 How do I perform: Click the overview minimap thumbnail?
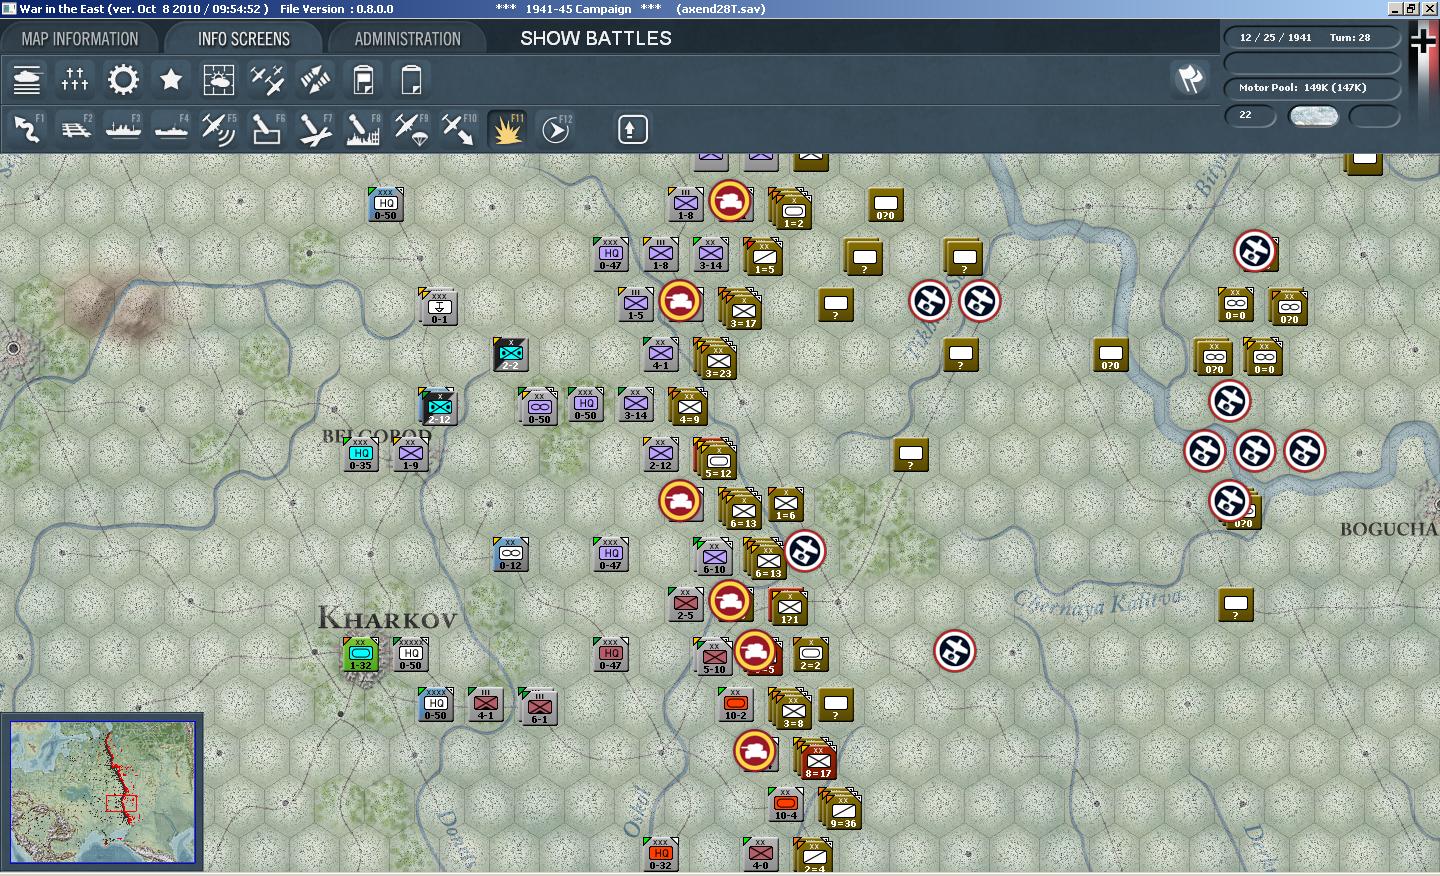point(102,792)
